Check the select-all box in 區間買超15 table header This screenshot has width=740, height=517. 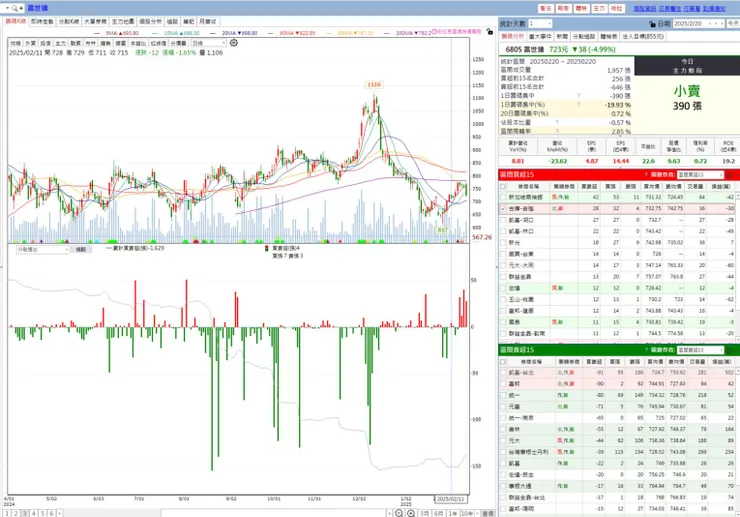(x=503, y=186)
